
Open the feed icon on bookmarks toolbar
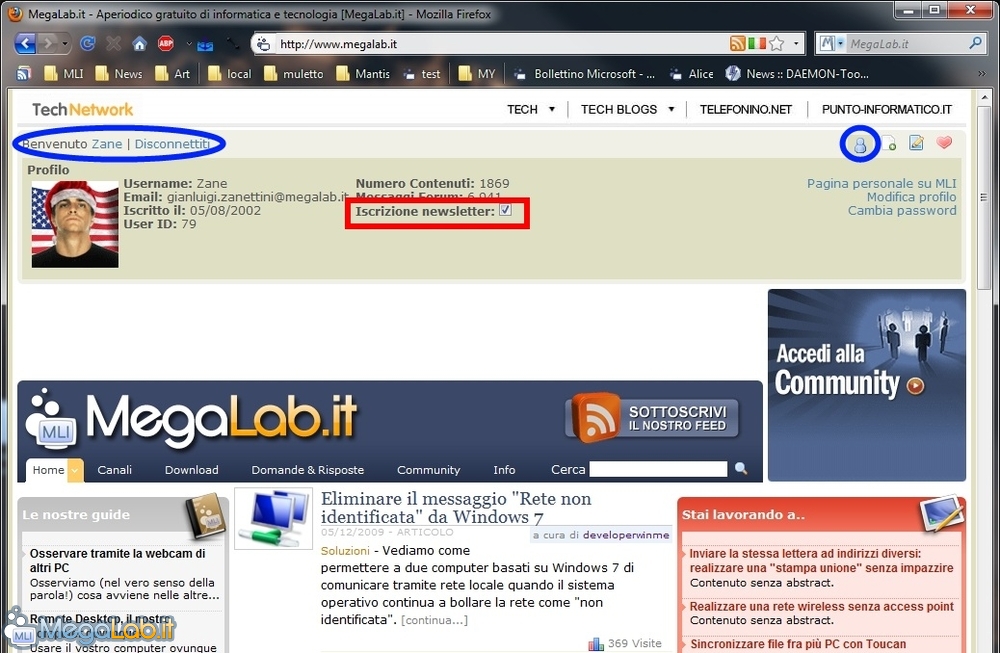pyautogui.click(x=24, y=73)
